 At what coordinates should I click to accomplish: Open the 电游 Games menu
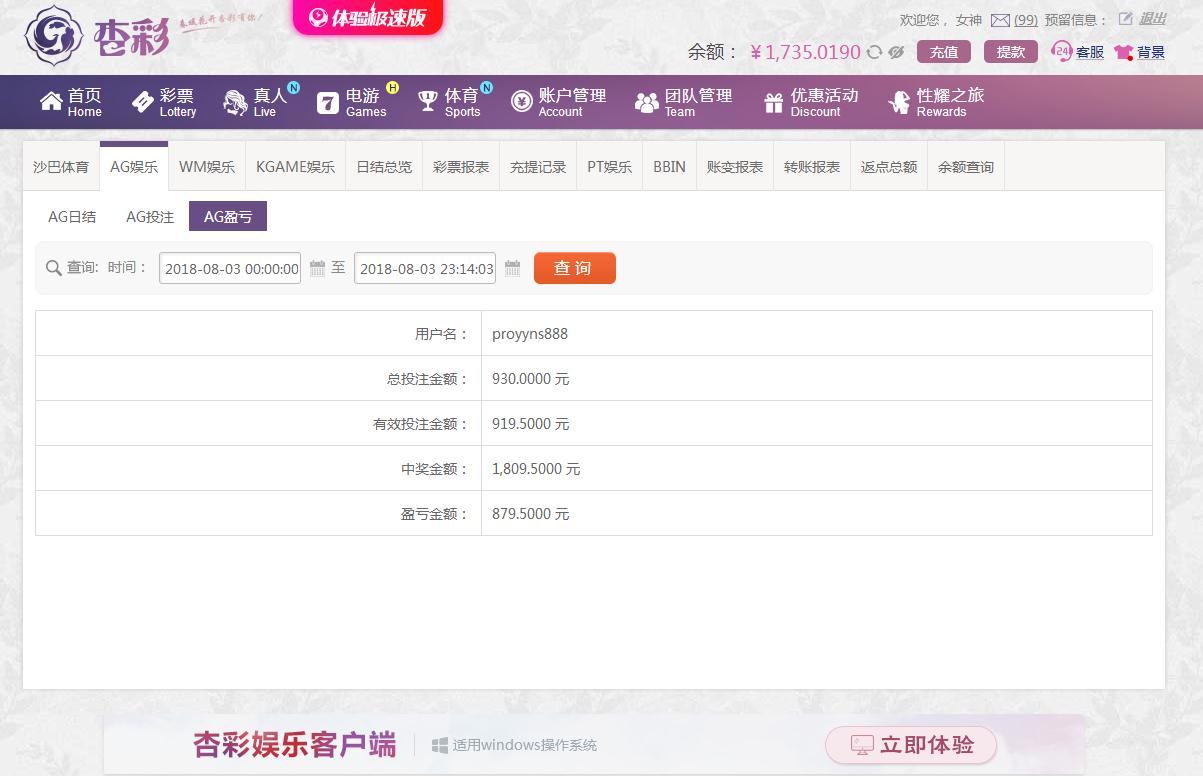pos(353,102)
